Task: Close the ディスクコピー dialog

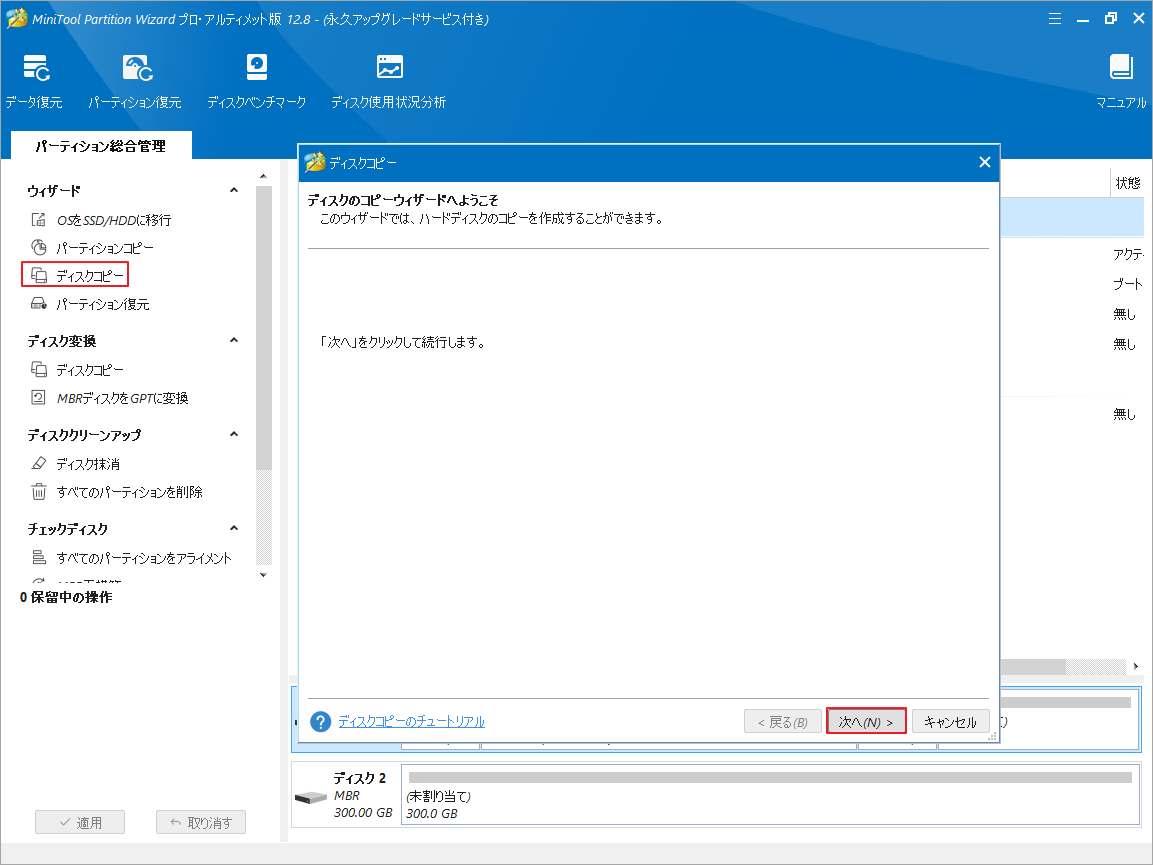Action: pos(985,162)
